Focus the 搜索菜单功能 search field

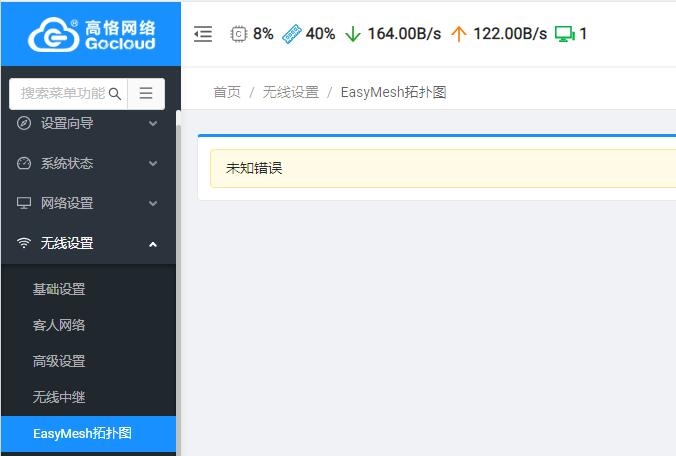(62, 94)
